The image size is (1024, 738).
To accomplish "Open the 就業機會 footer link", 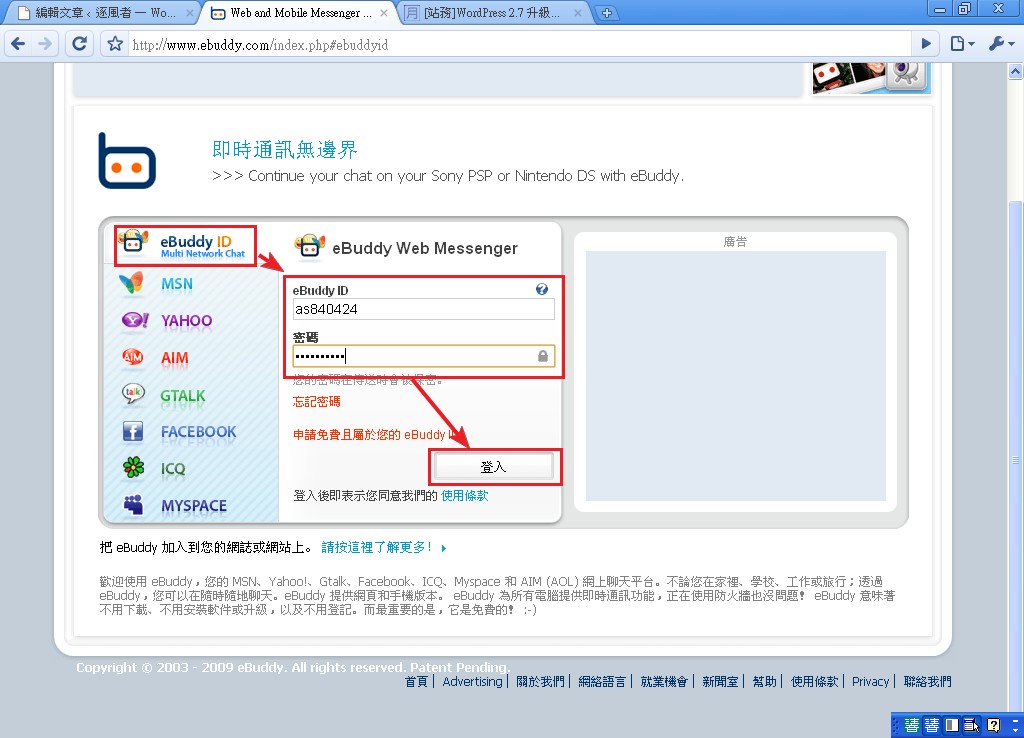I will [x=664, y=682].
